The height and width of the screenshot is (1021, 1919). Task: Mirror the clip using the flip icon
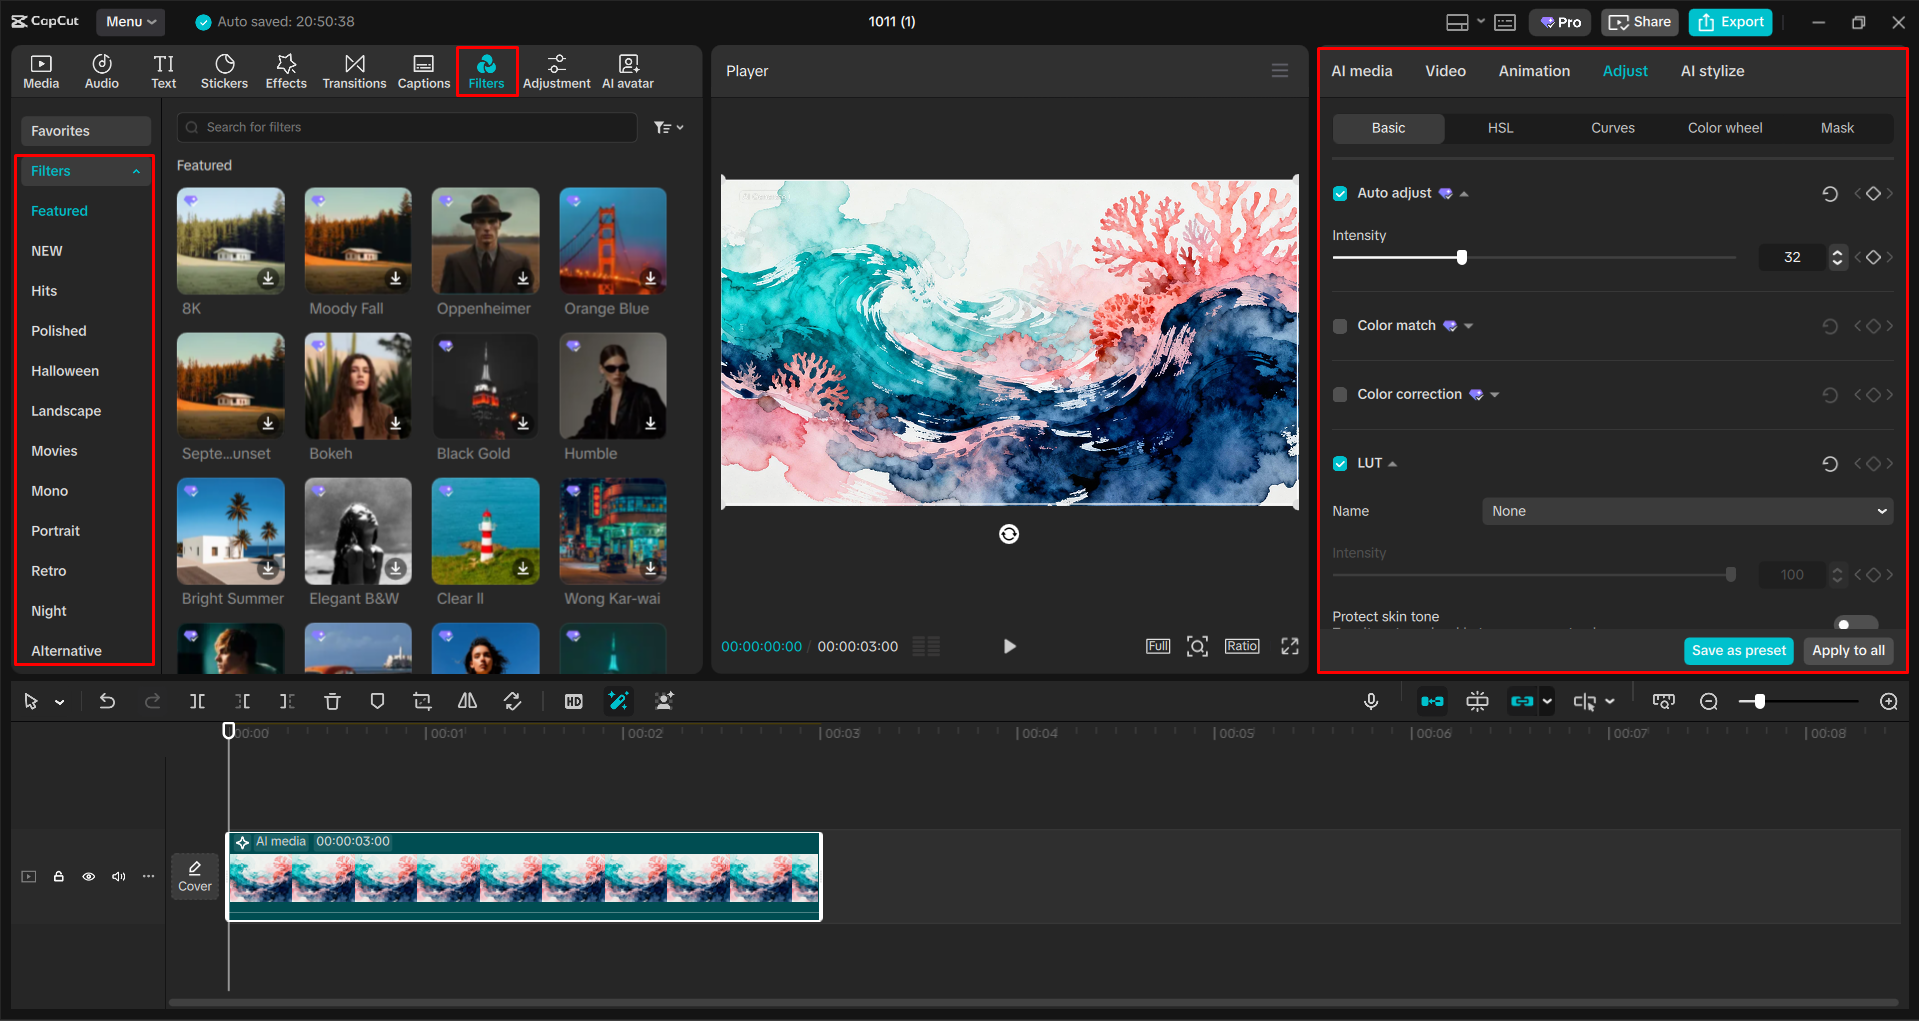point(466,701)
